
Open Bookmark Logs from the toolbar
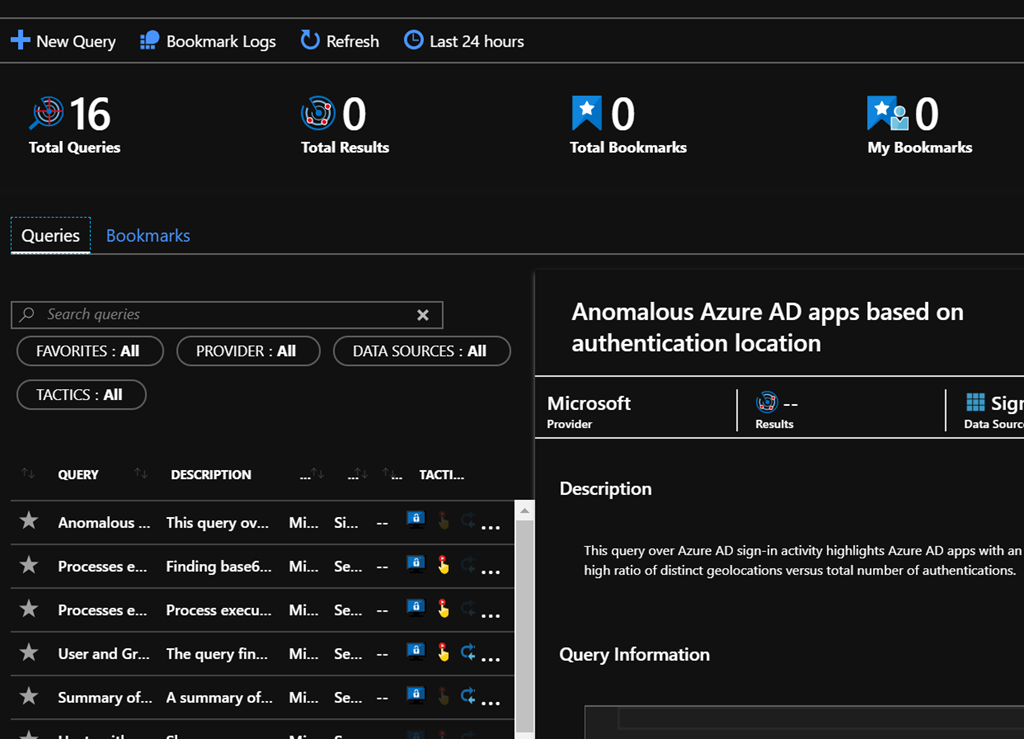point(208,41)
